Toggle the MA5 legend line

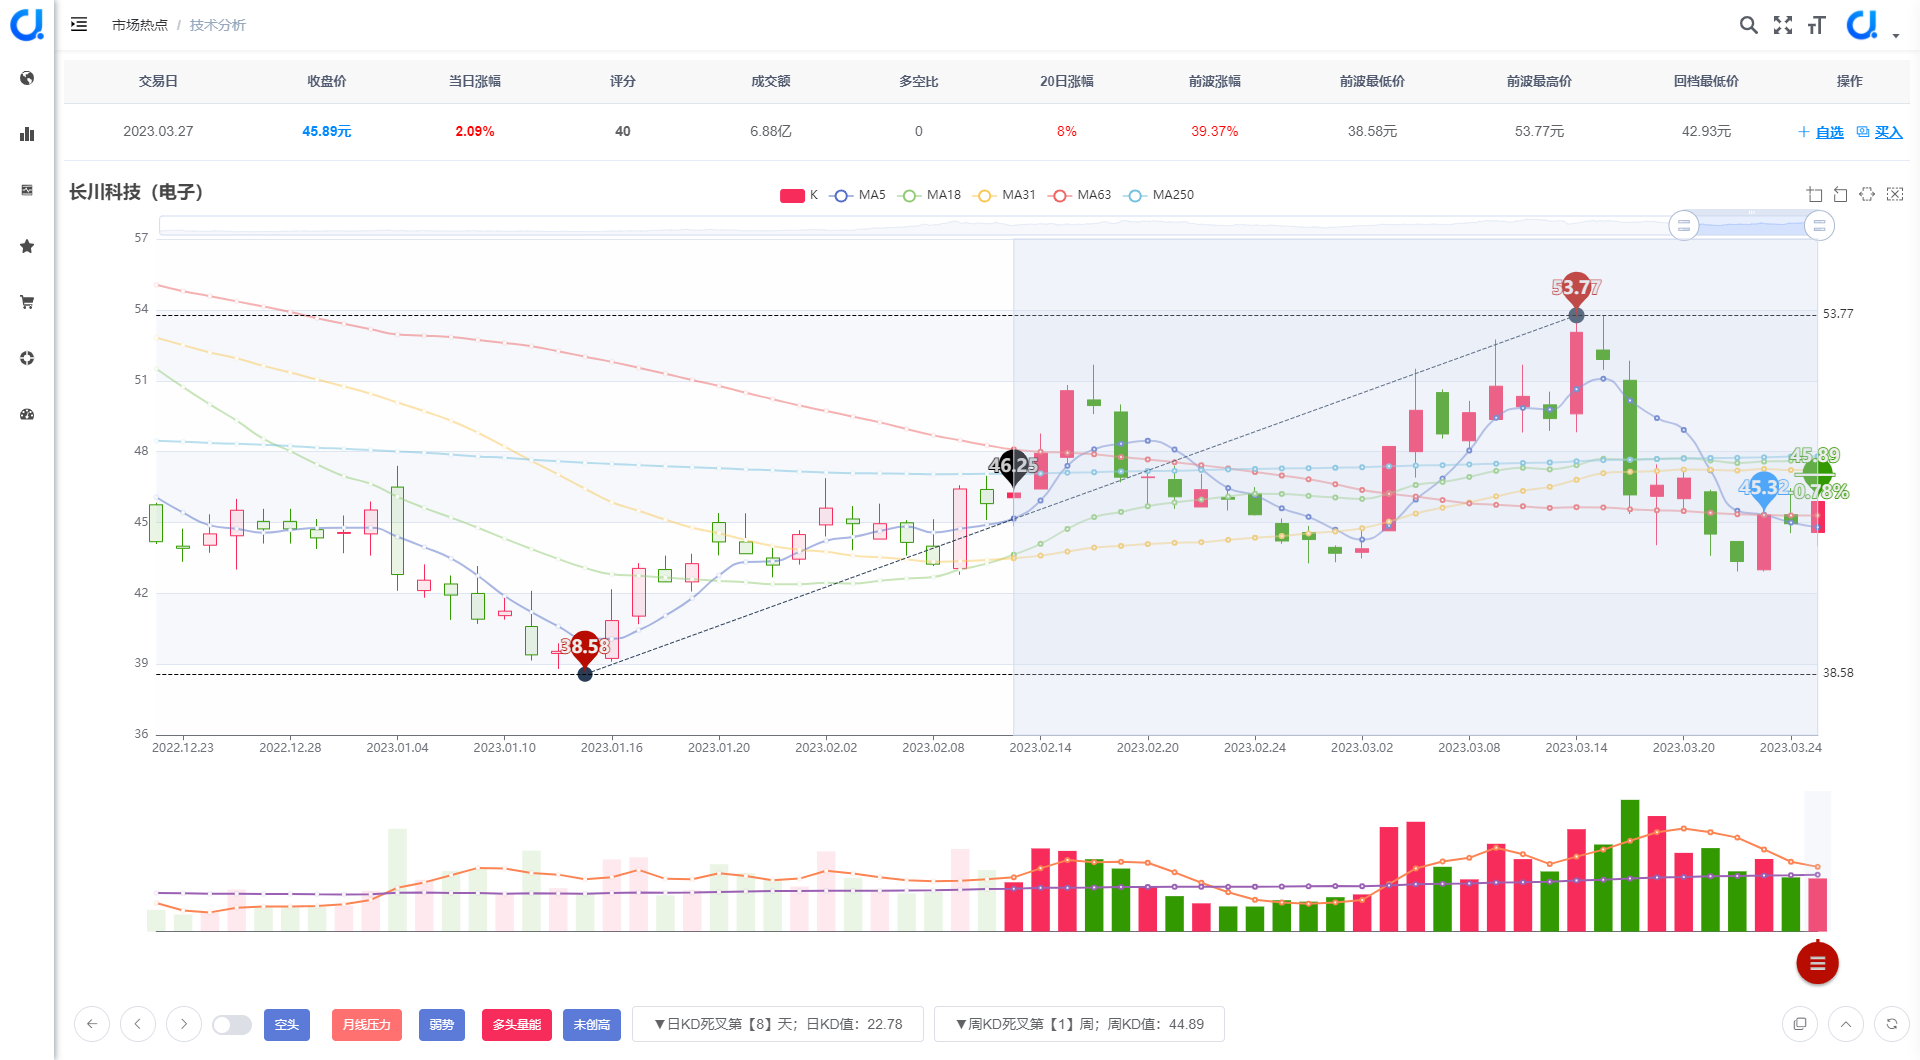(858, 195)
